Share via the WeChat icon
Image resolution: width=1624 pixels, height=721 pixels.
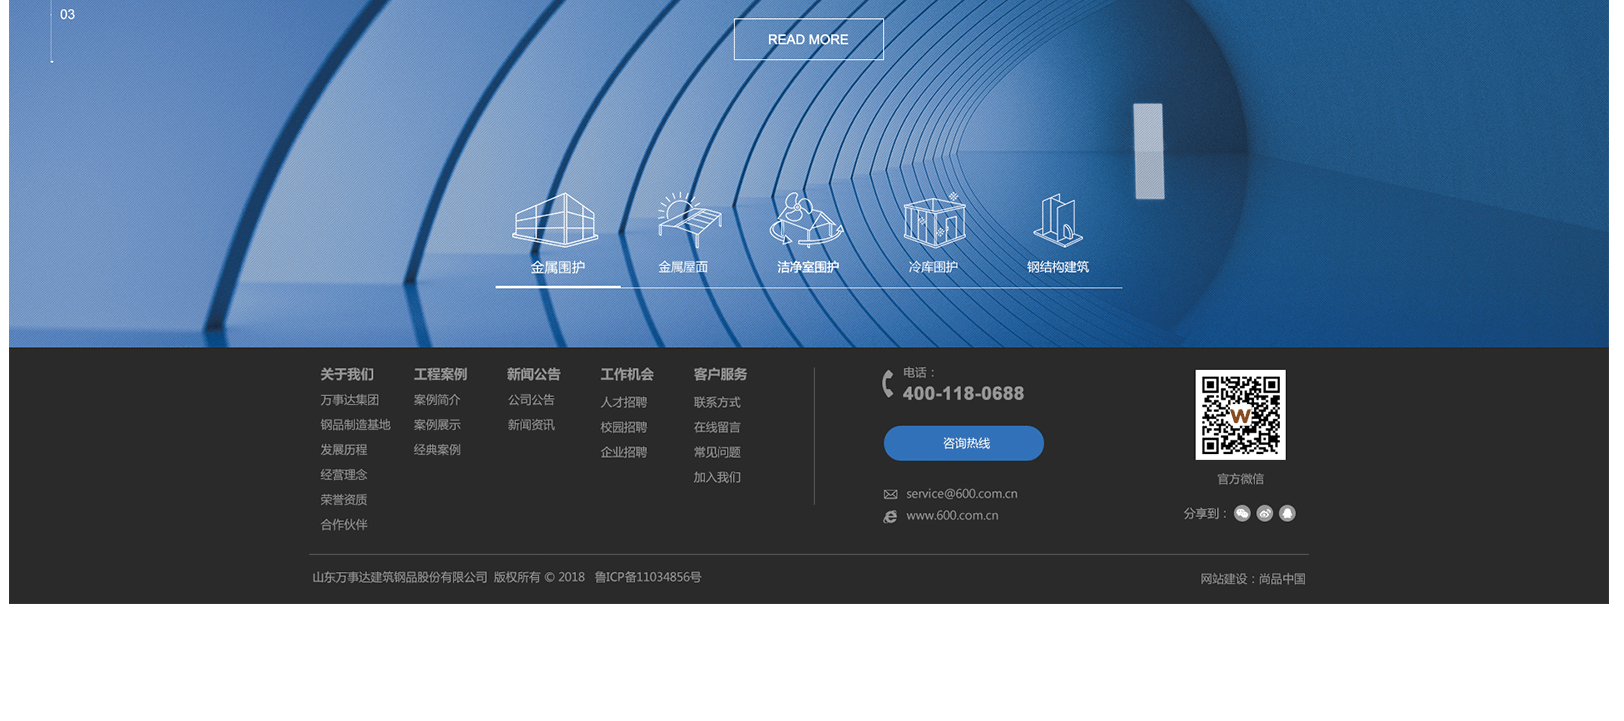point(1242,513)
